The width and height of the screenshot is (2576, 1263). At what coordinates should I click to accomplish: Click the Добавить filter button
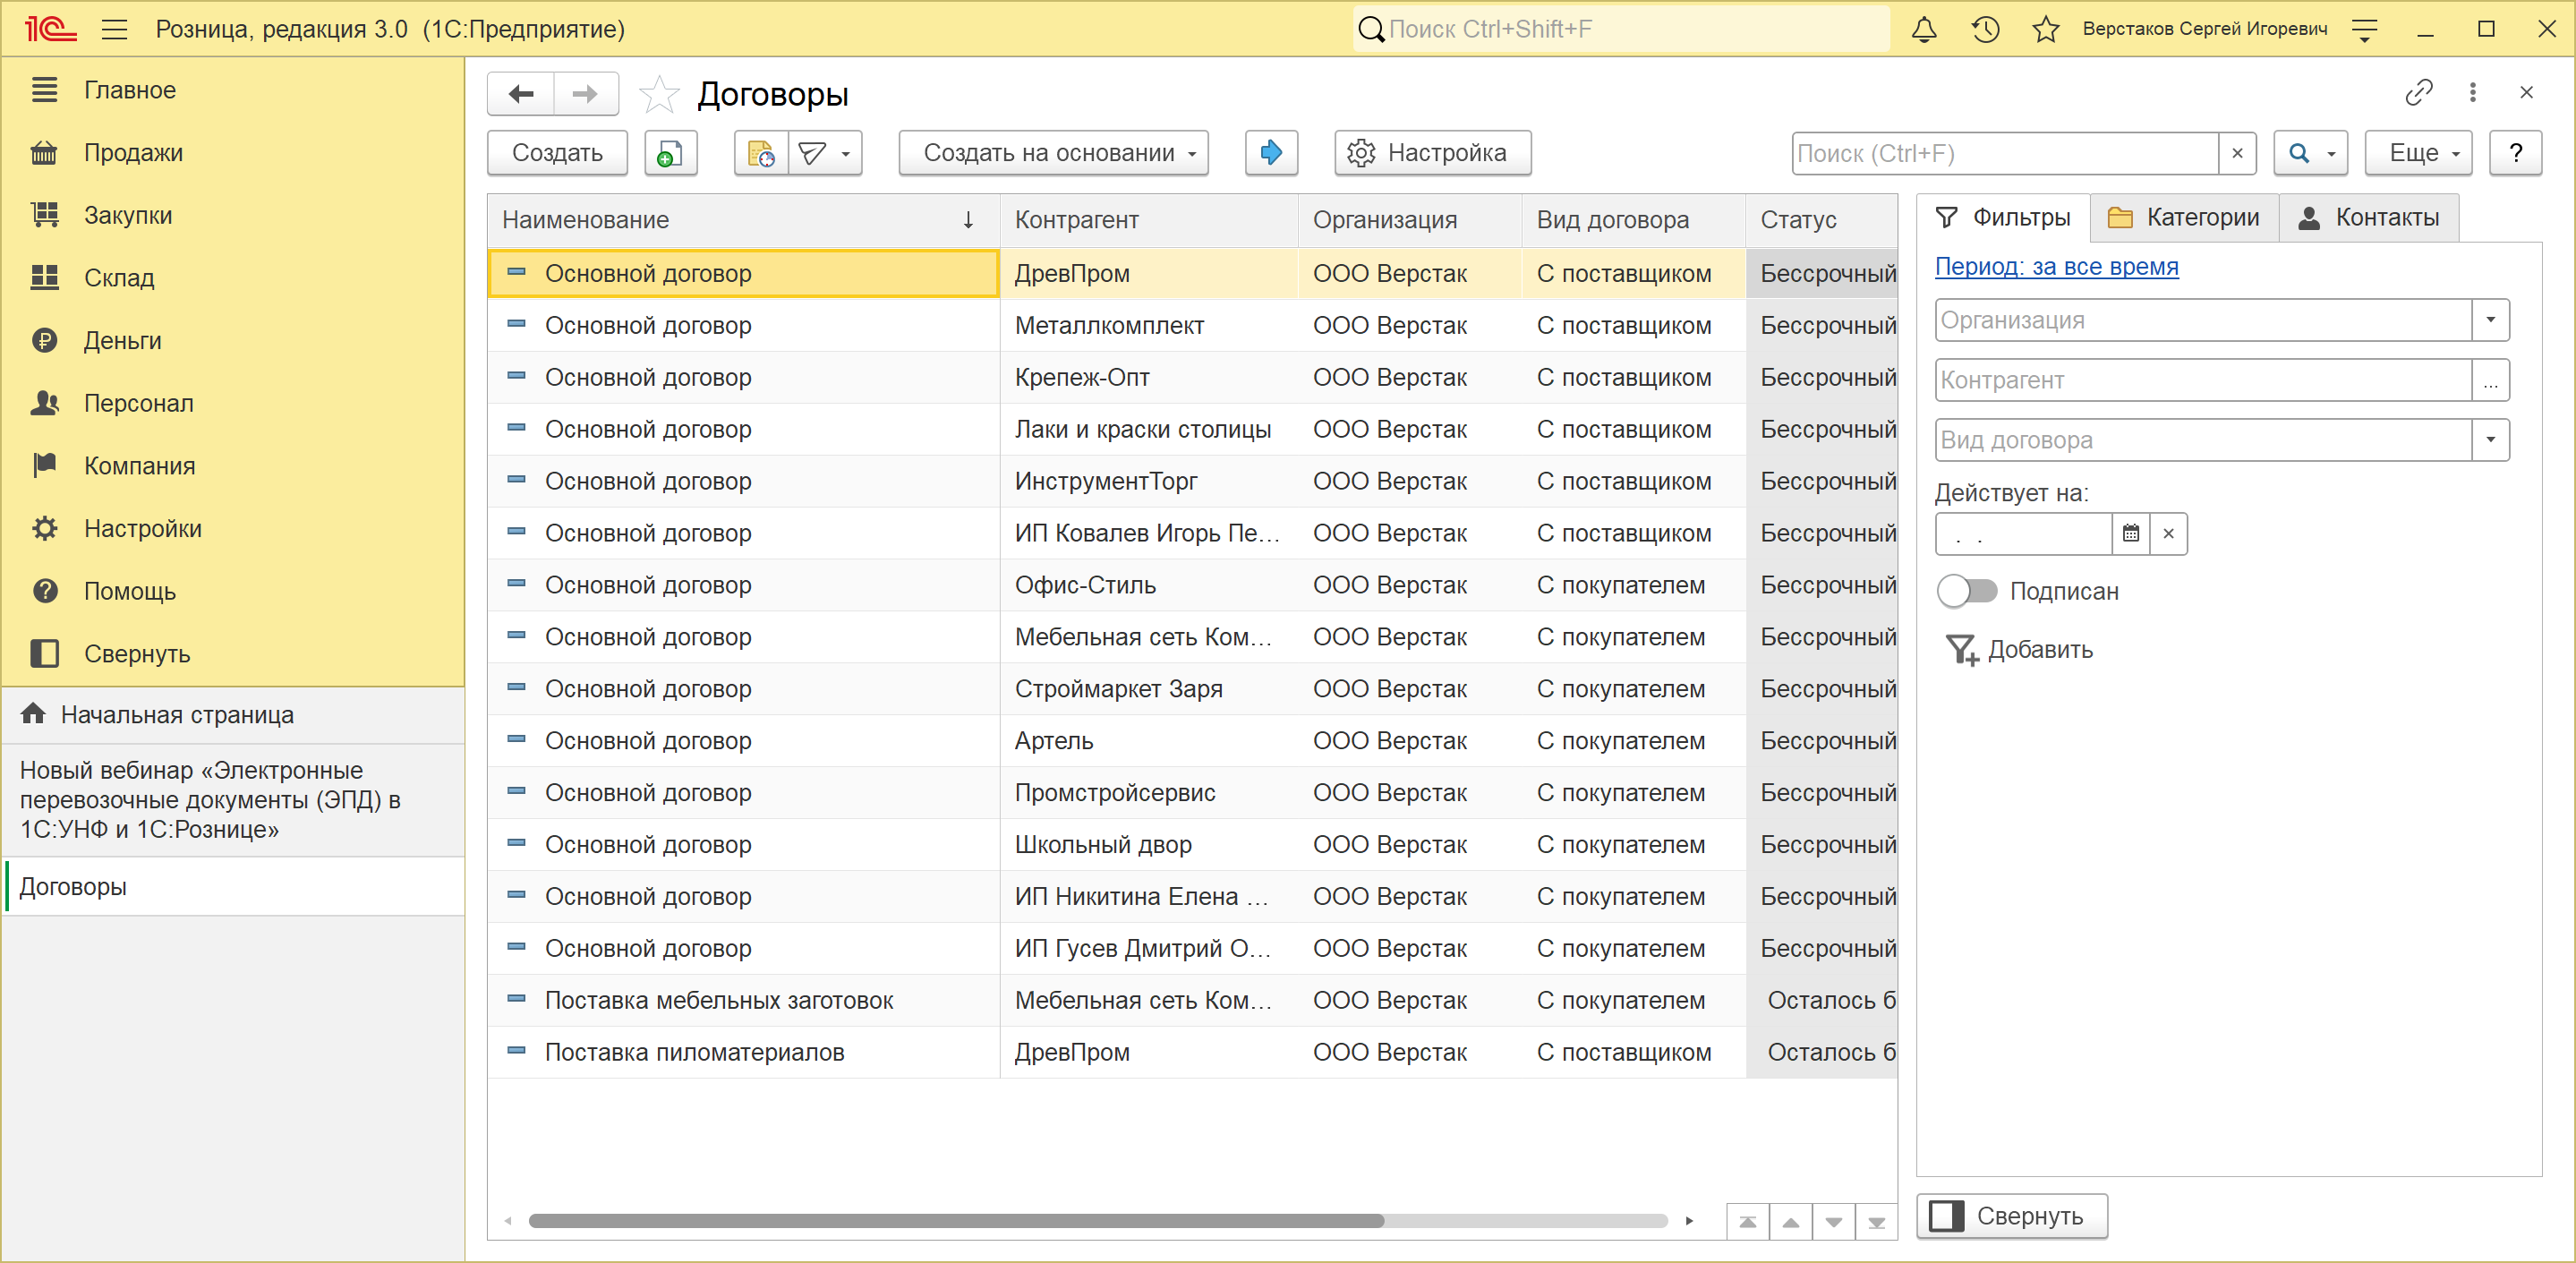click(2020, 650)
